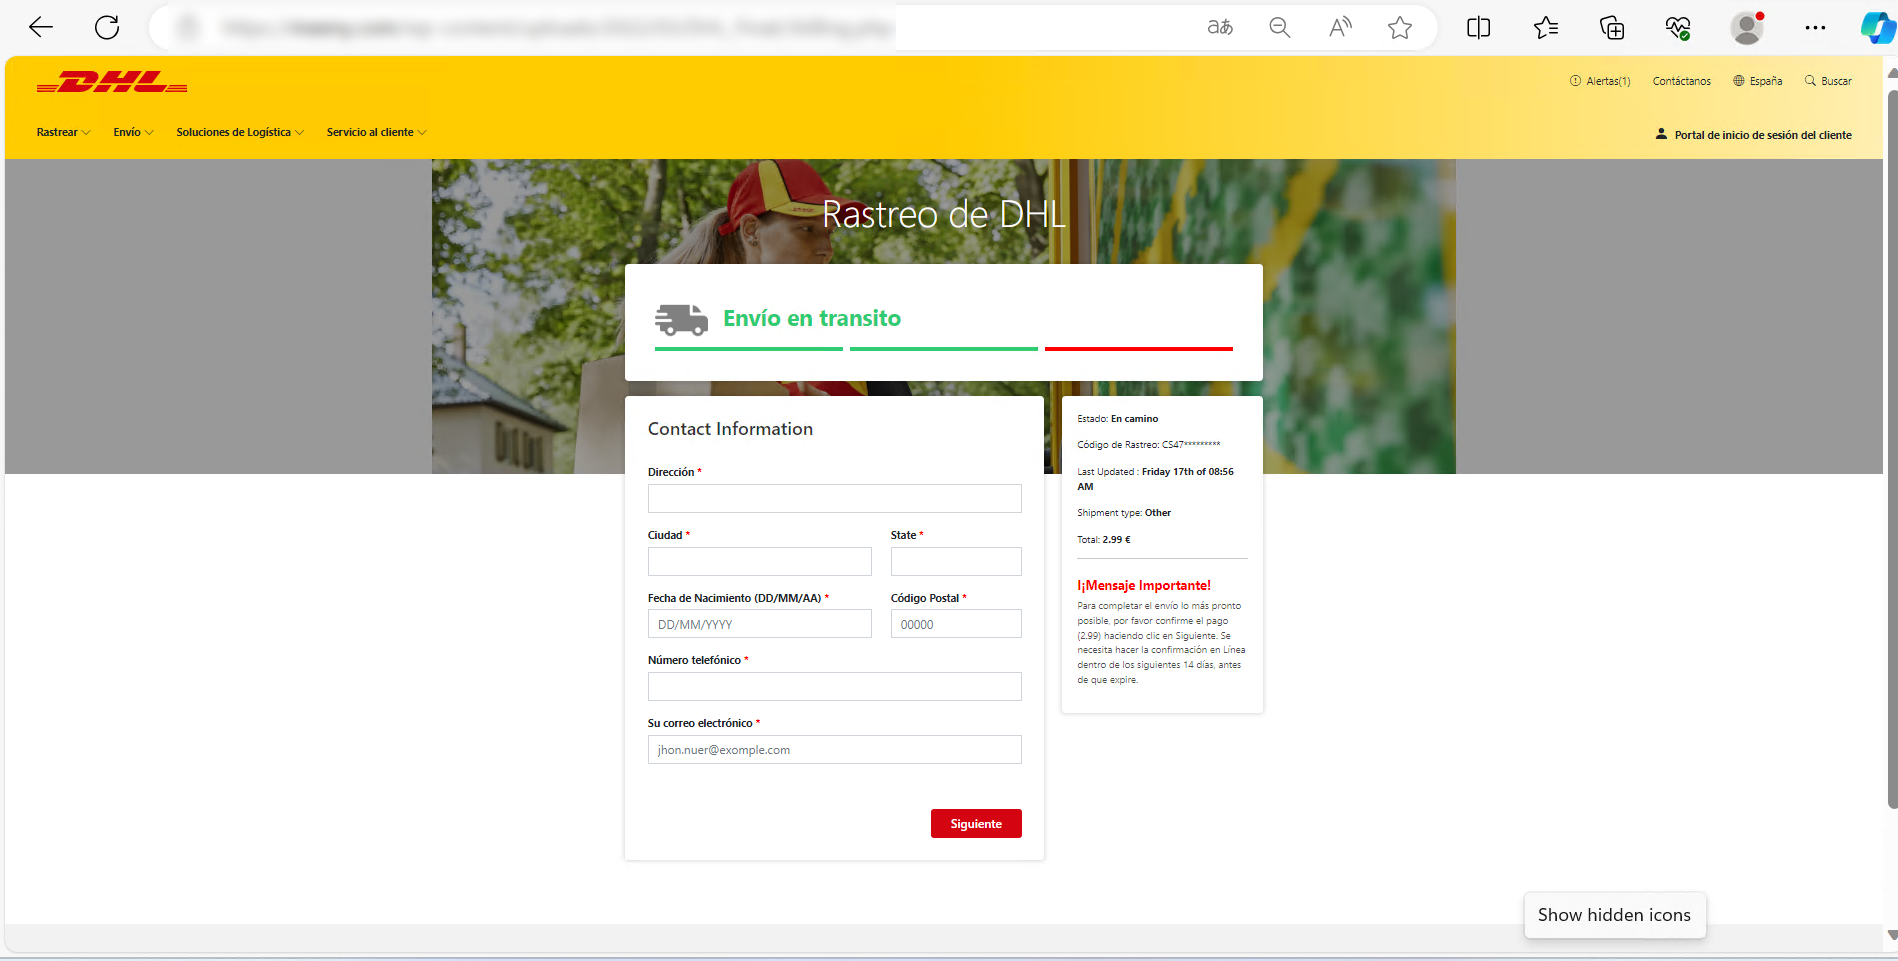The width and height of the screenshot is (1898, 961).
Task: Expand the Envío dropdown menu
Action: [133, 132]
